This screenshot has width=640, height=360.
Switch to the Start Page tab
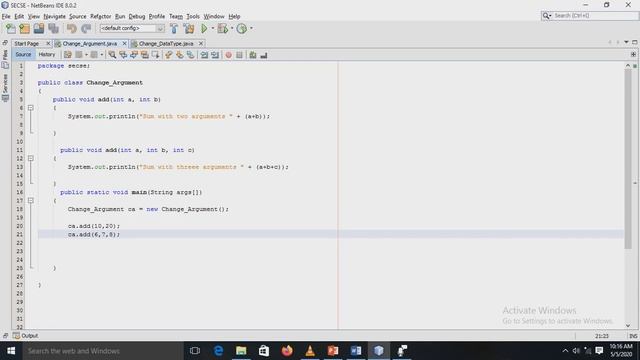coord(27,43)
